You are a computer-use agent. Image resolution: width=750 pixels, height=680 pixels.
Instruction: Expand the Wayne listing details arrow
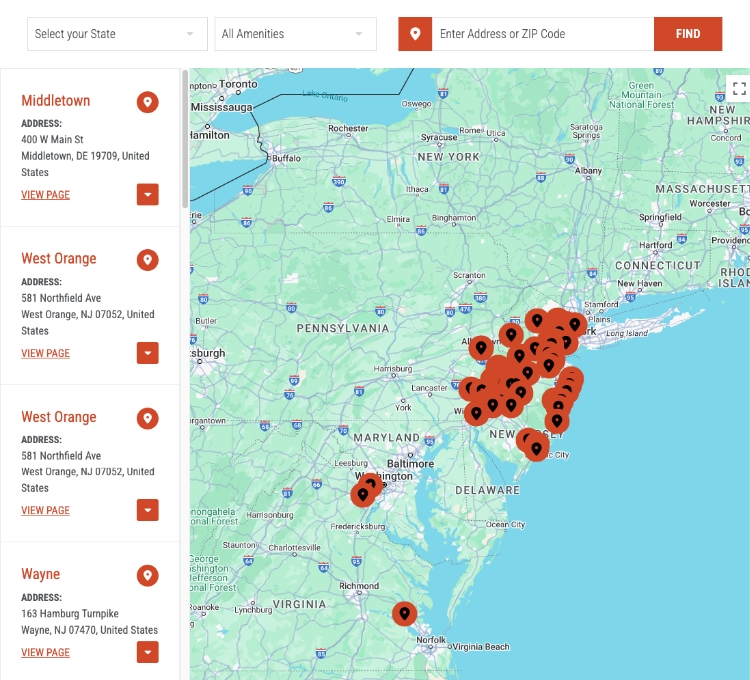[x=148, y=653]
